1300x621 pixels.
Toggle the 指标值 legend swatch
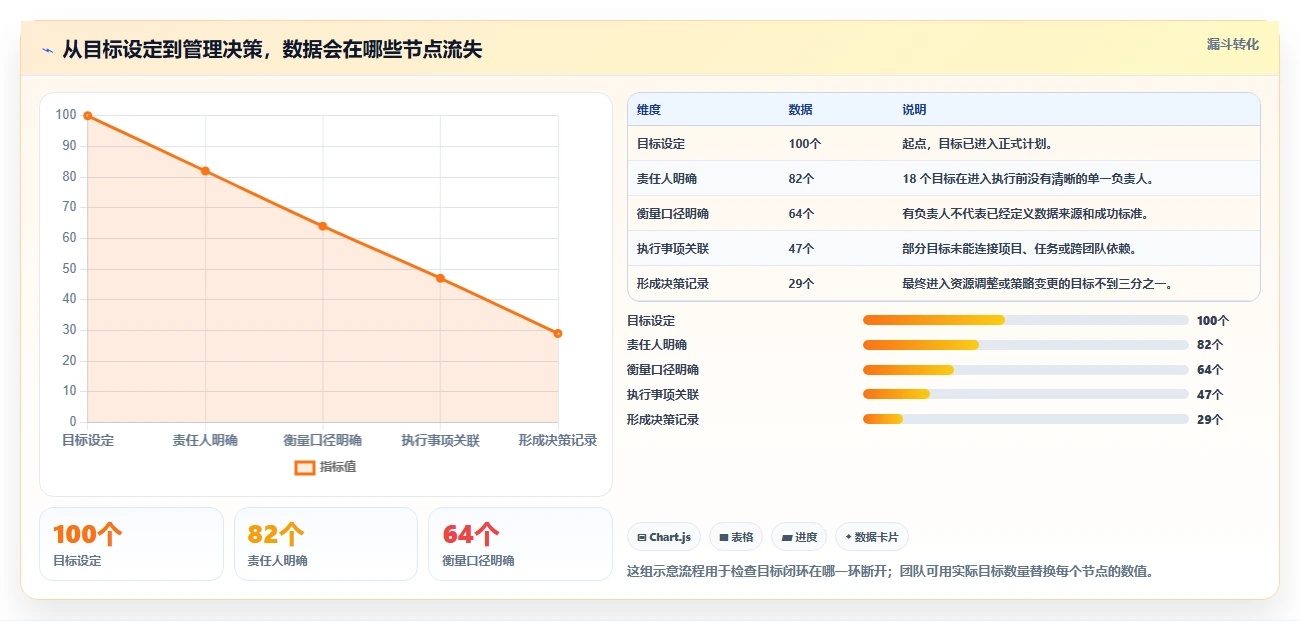[305, 467]
